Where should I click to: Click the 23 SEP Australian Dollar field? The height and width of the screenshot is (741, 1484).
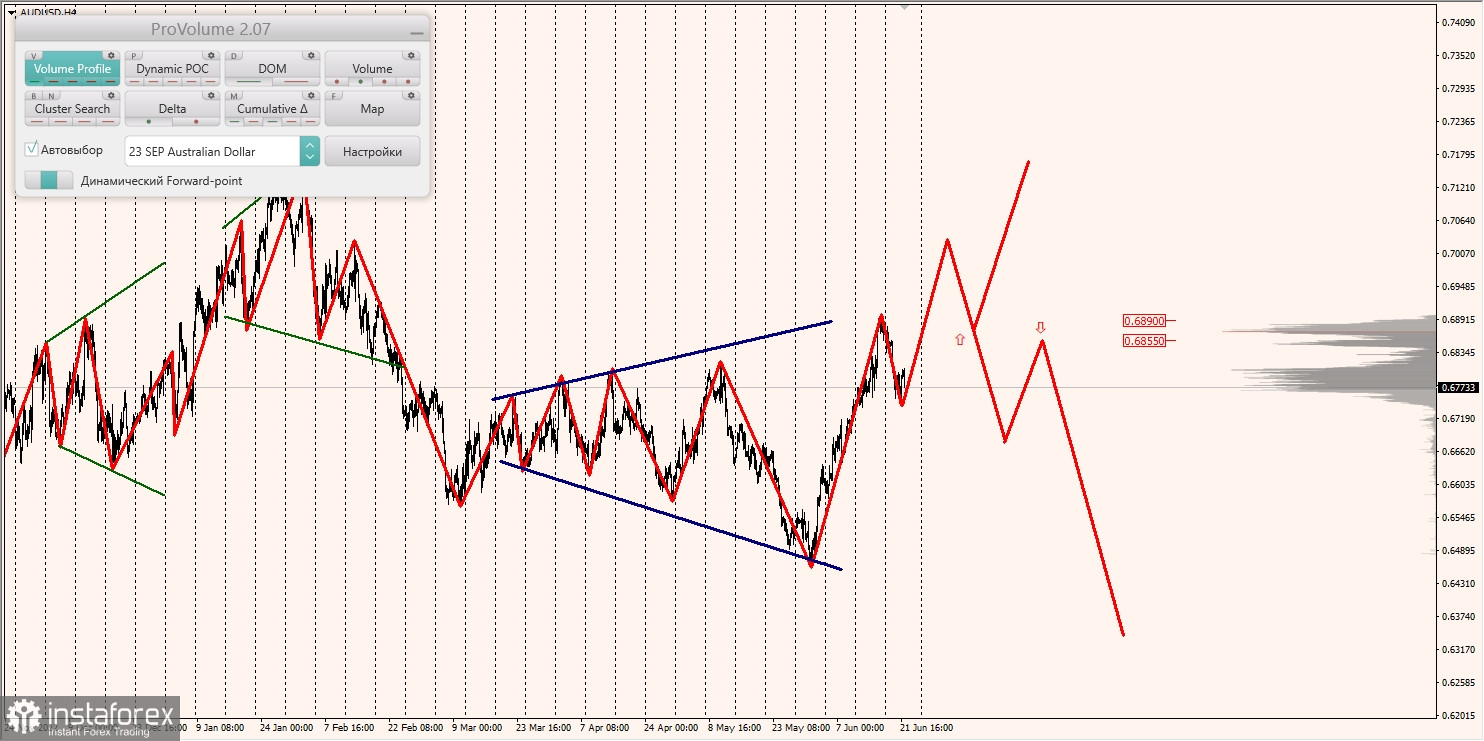[213, 151]
